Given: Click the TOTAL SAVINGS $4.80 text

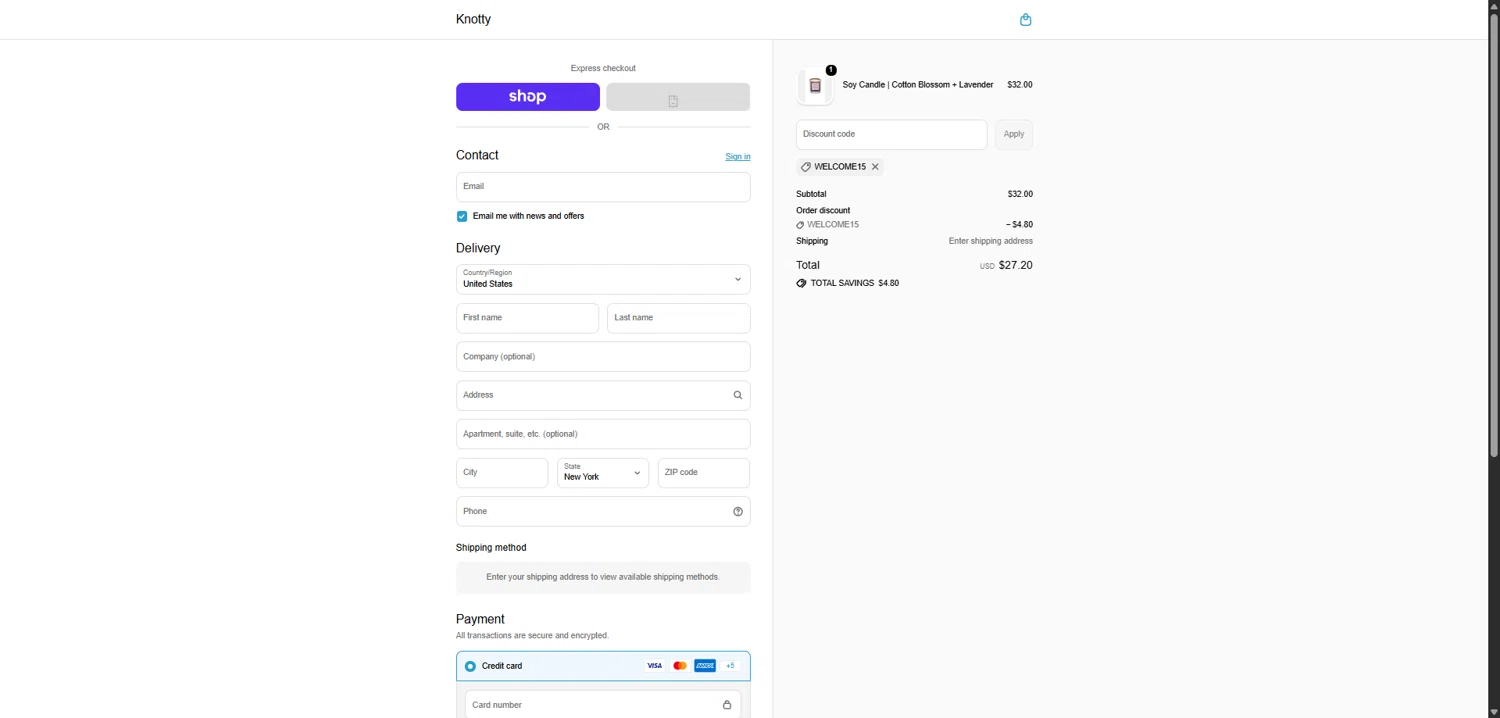Looking at the screenshot, I should (x=855, y=283).
